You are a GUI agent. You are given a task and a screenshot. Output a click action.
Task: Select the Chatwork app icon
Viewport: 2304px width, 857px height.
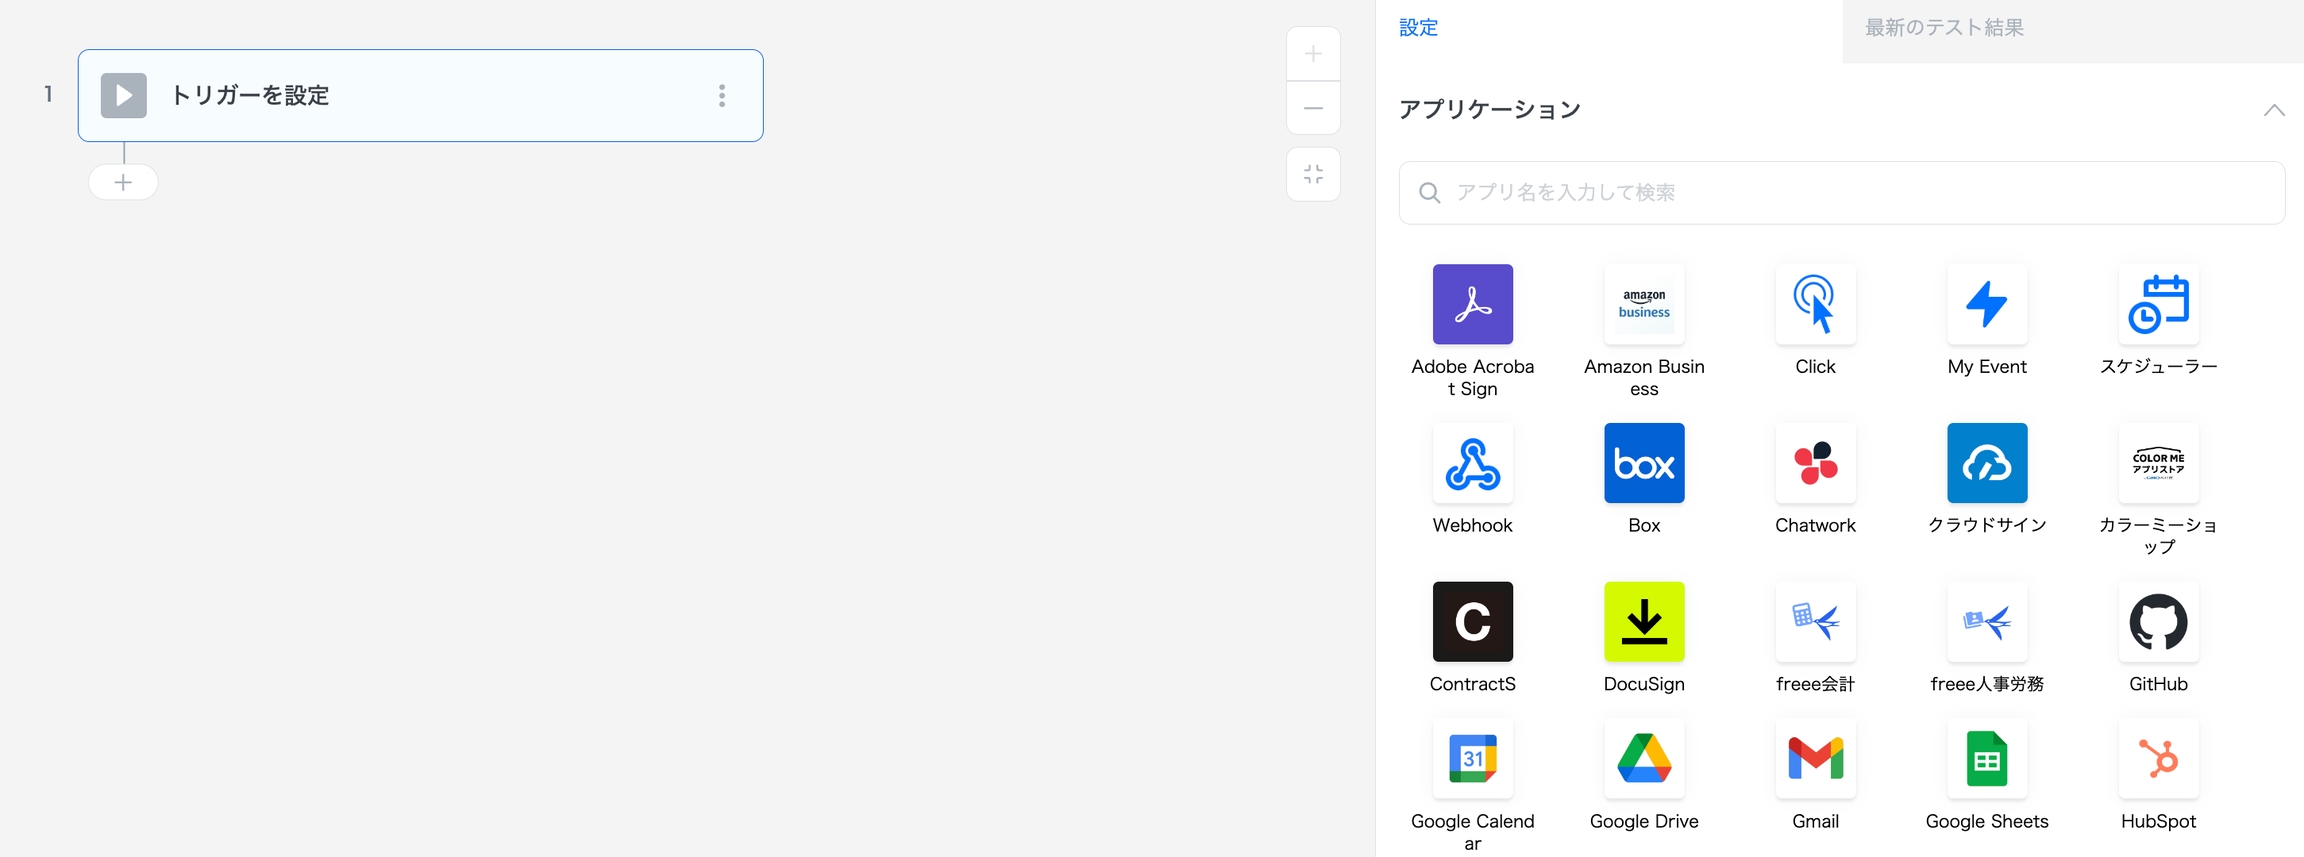[1815, 464]
